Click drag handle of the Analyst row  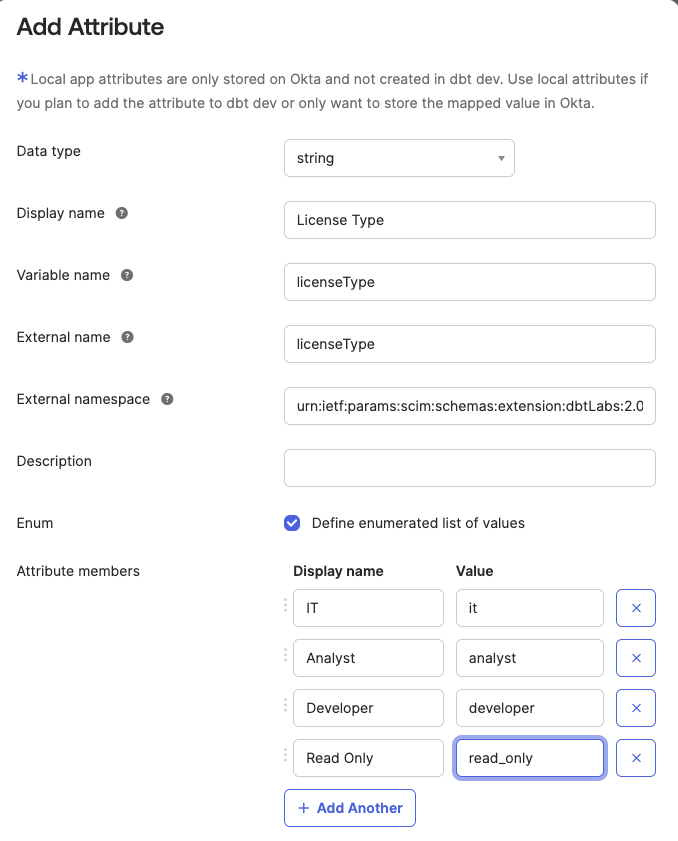pyautogui.click(x=285, y=656)
